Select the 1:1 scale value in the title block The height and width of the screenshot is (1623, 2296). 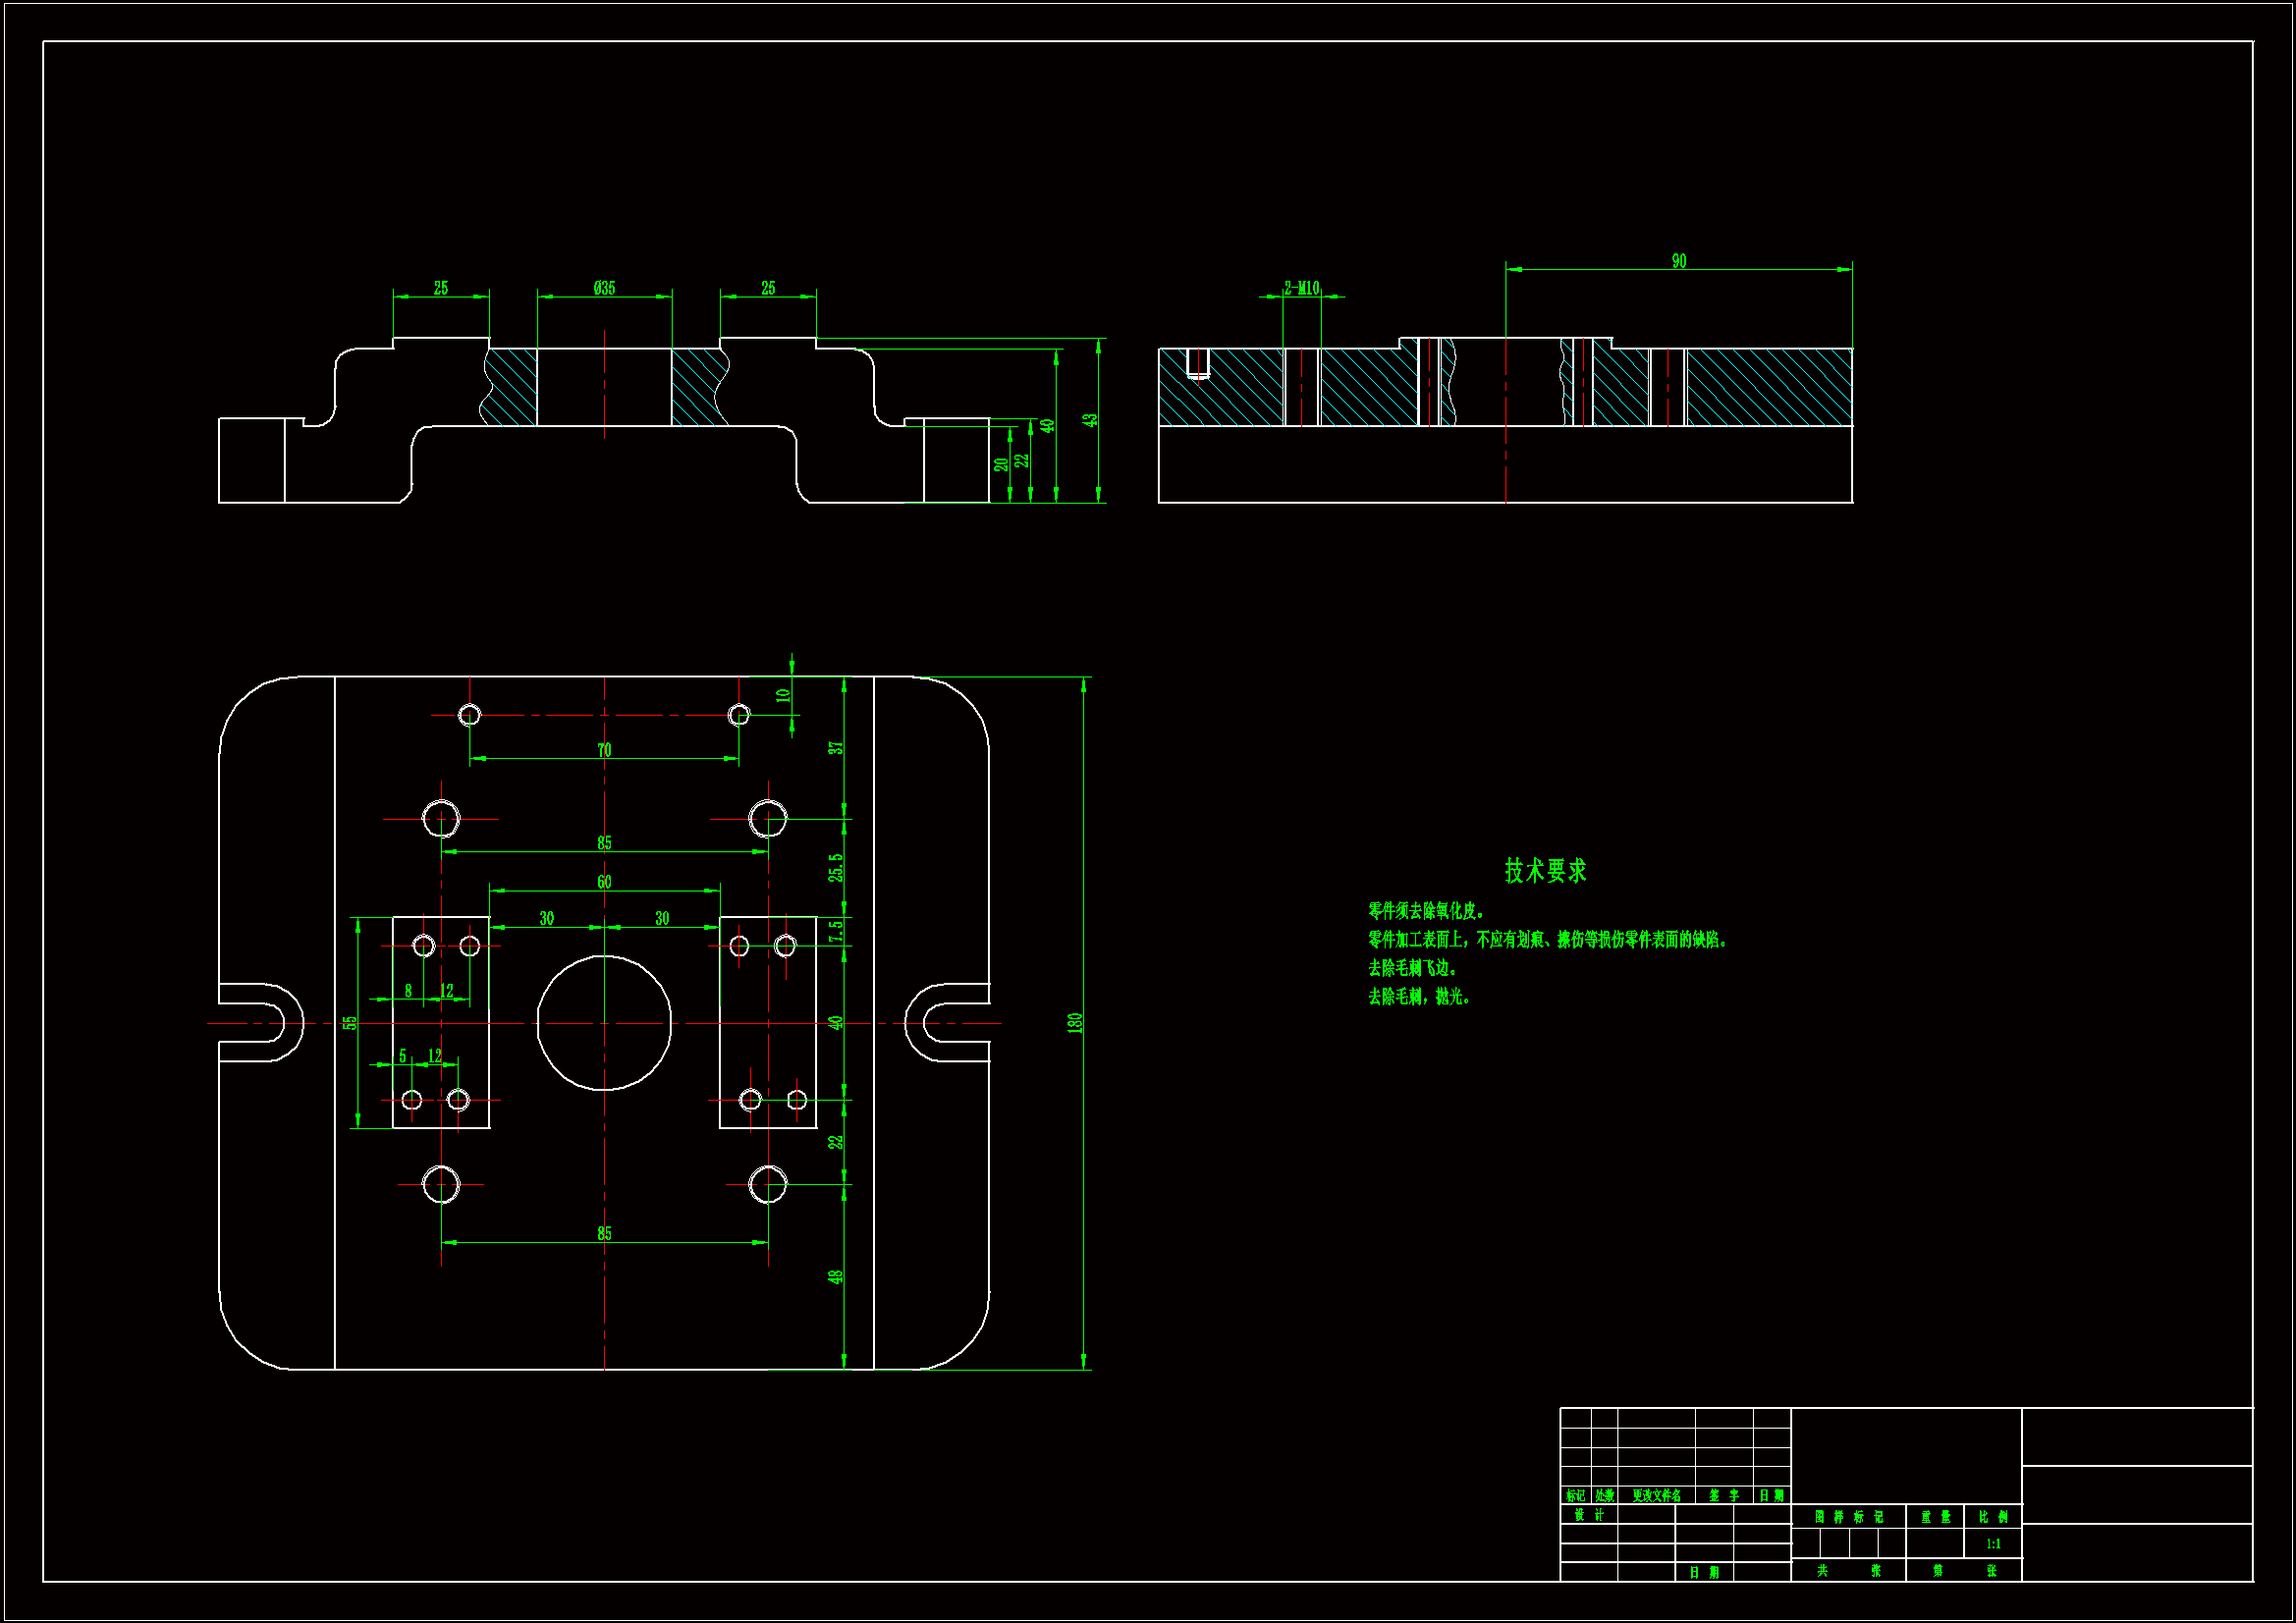coord(1993,1544)
